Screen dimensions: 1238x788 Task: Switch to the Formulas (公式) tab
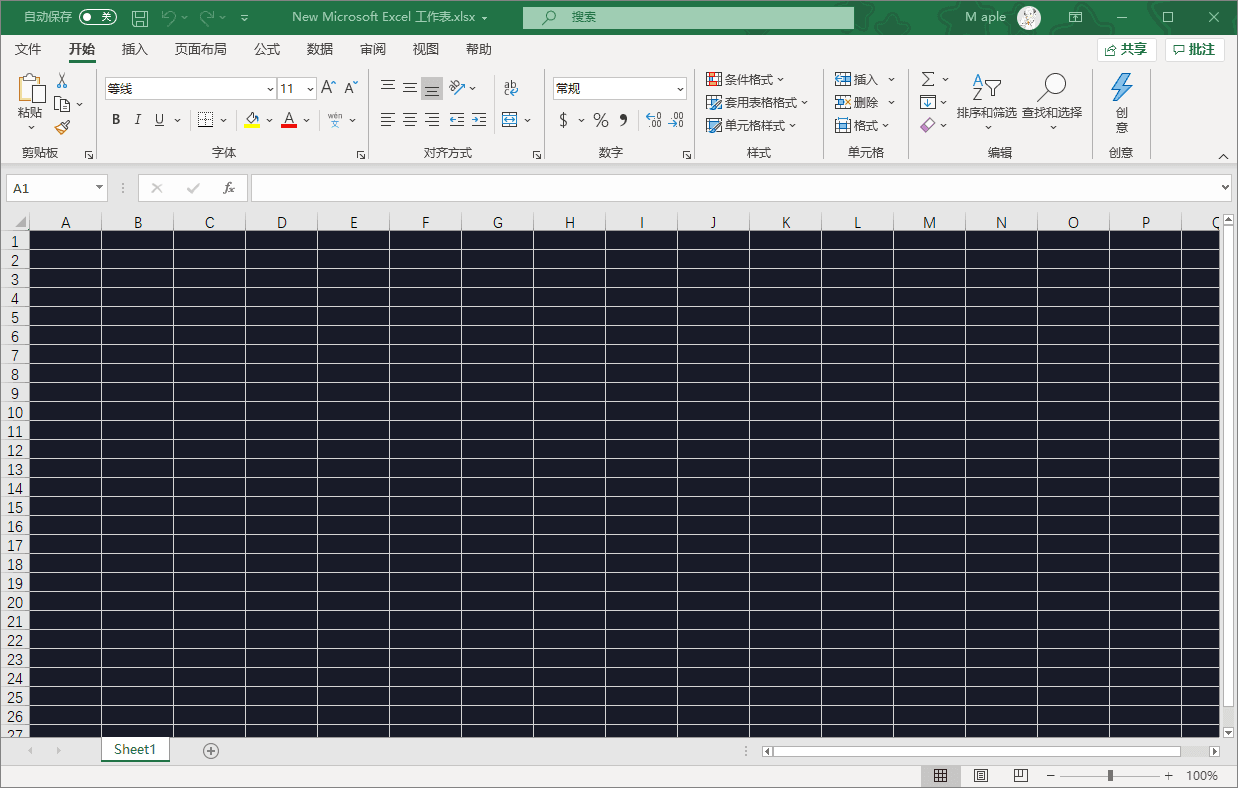pos(267,49)
